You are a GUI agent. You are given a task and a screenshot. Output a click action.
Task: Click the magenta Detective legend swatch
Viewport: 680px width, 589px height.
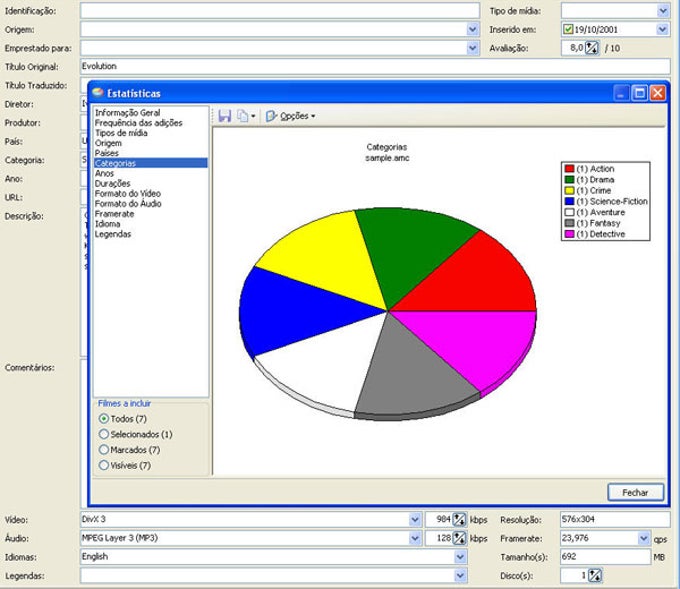pos(569,233)
